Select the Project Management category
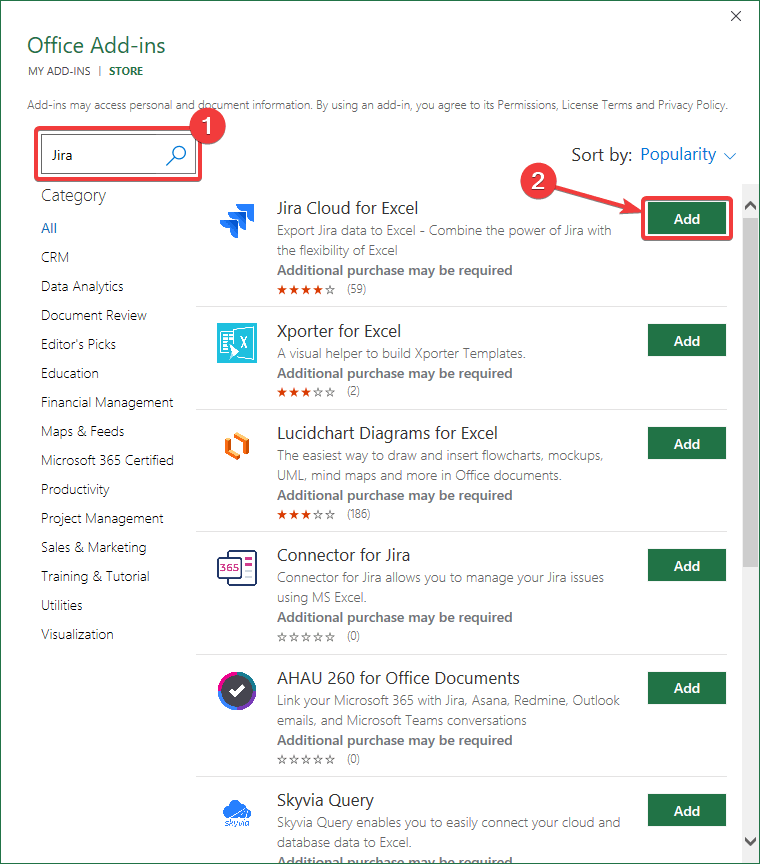The image size is (760, 864). (102, 519)
